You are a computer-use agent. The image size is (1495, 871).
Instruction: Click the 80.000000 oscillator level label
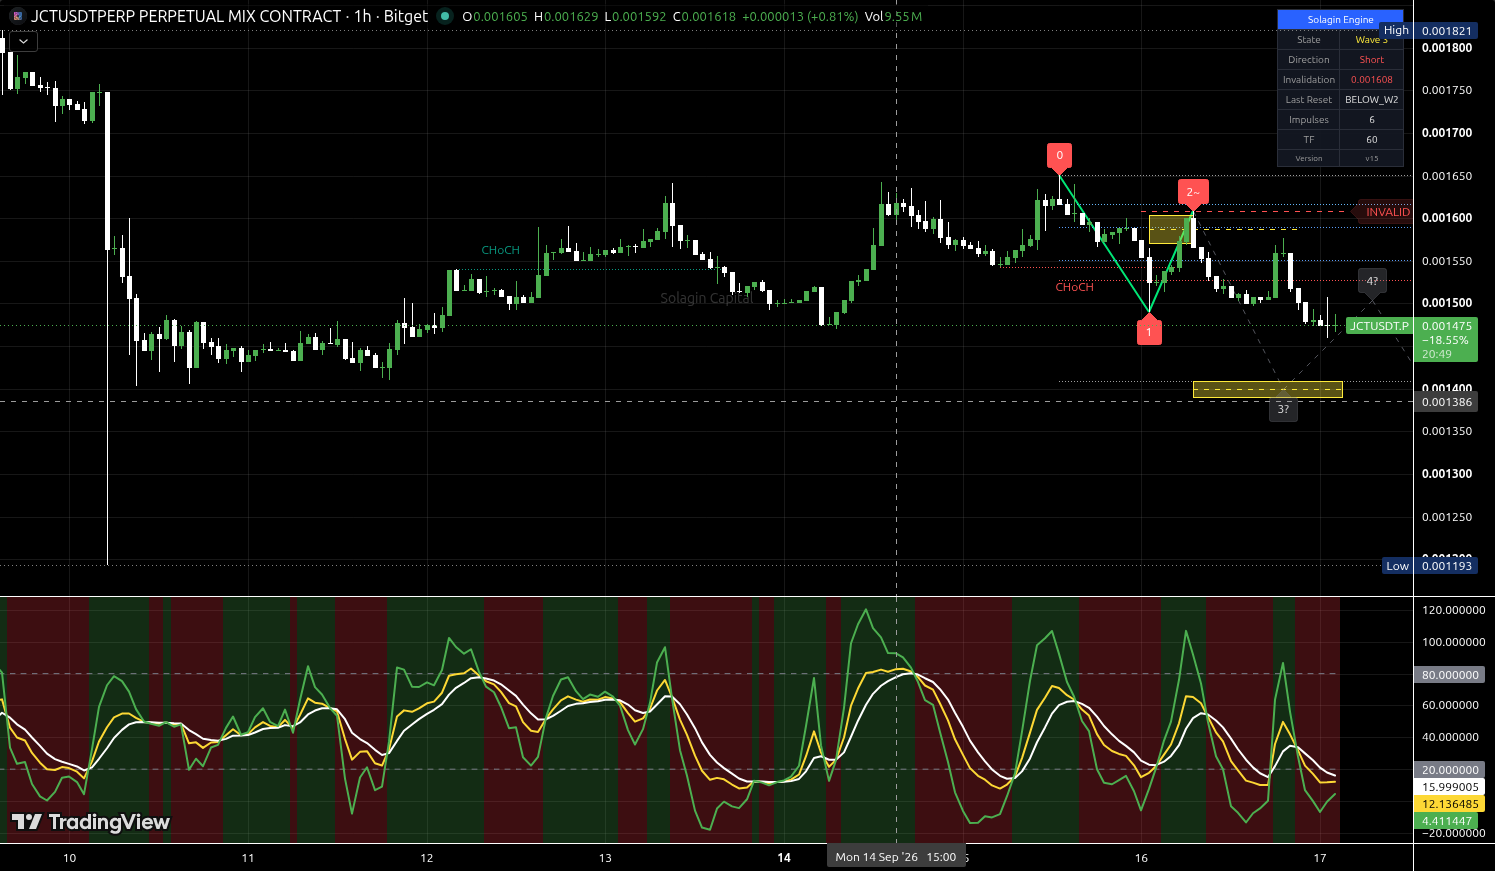point(1449,675)
